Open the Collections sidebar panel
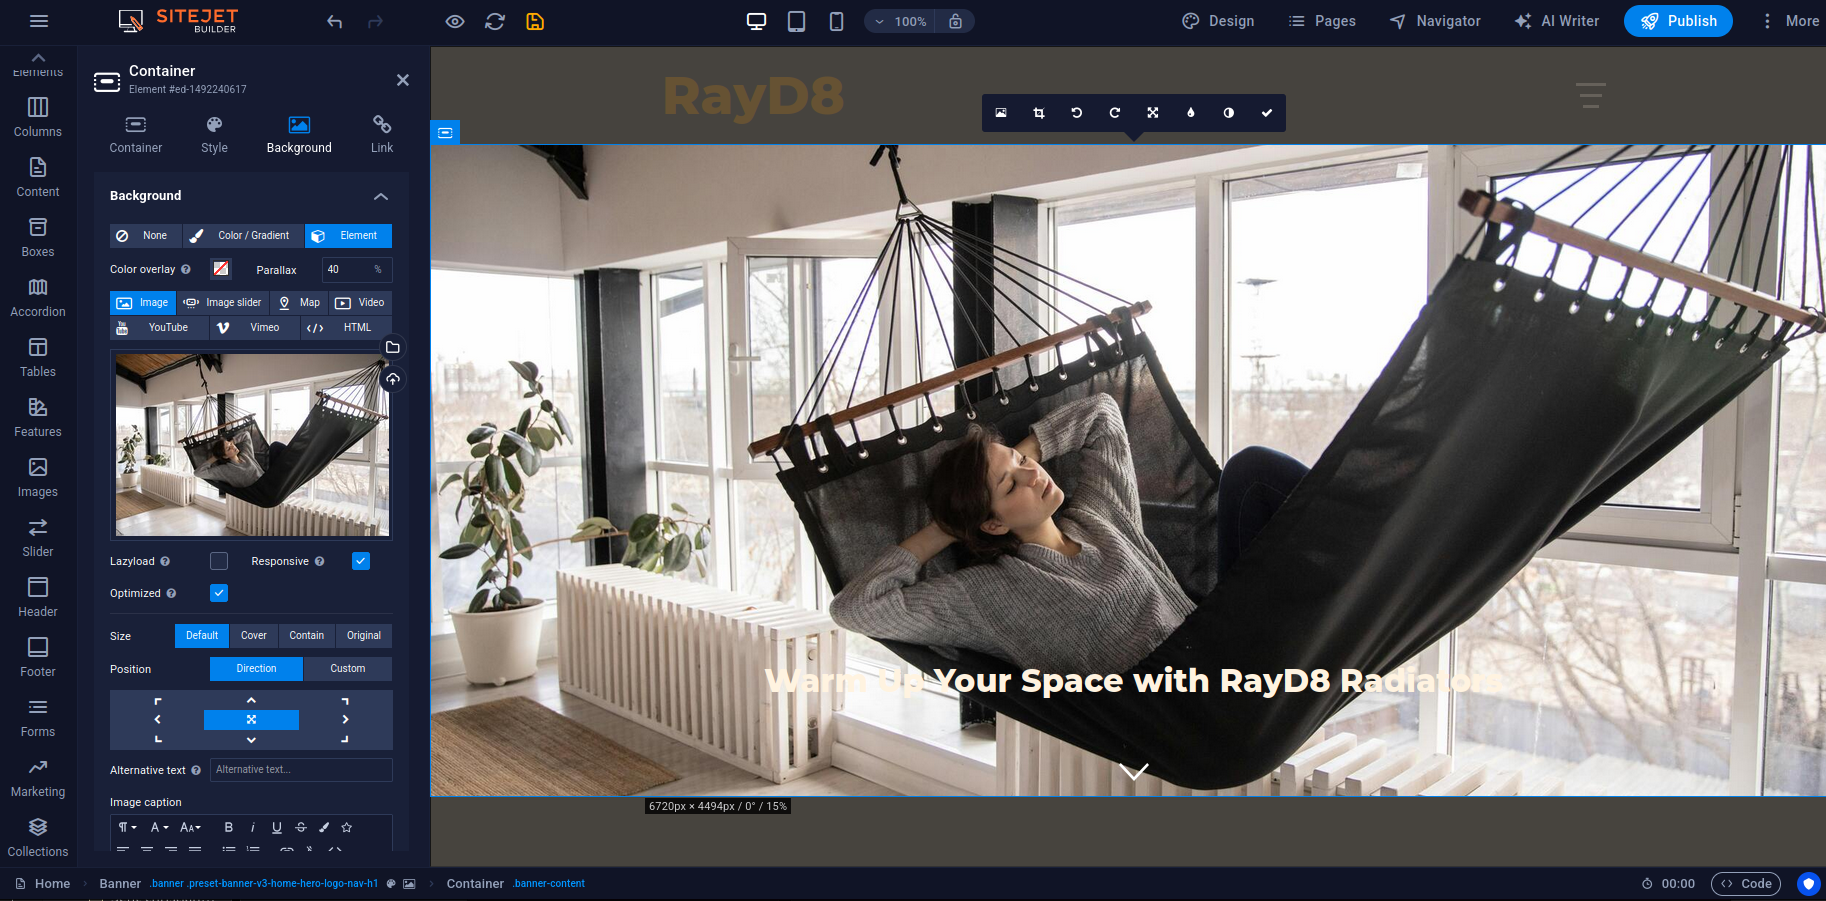Screen dimensions: 1826x901 pyautogui.click(x=38, y=837)
